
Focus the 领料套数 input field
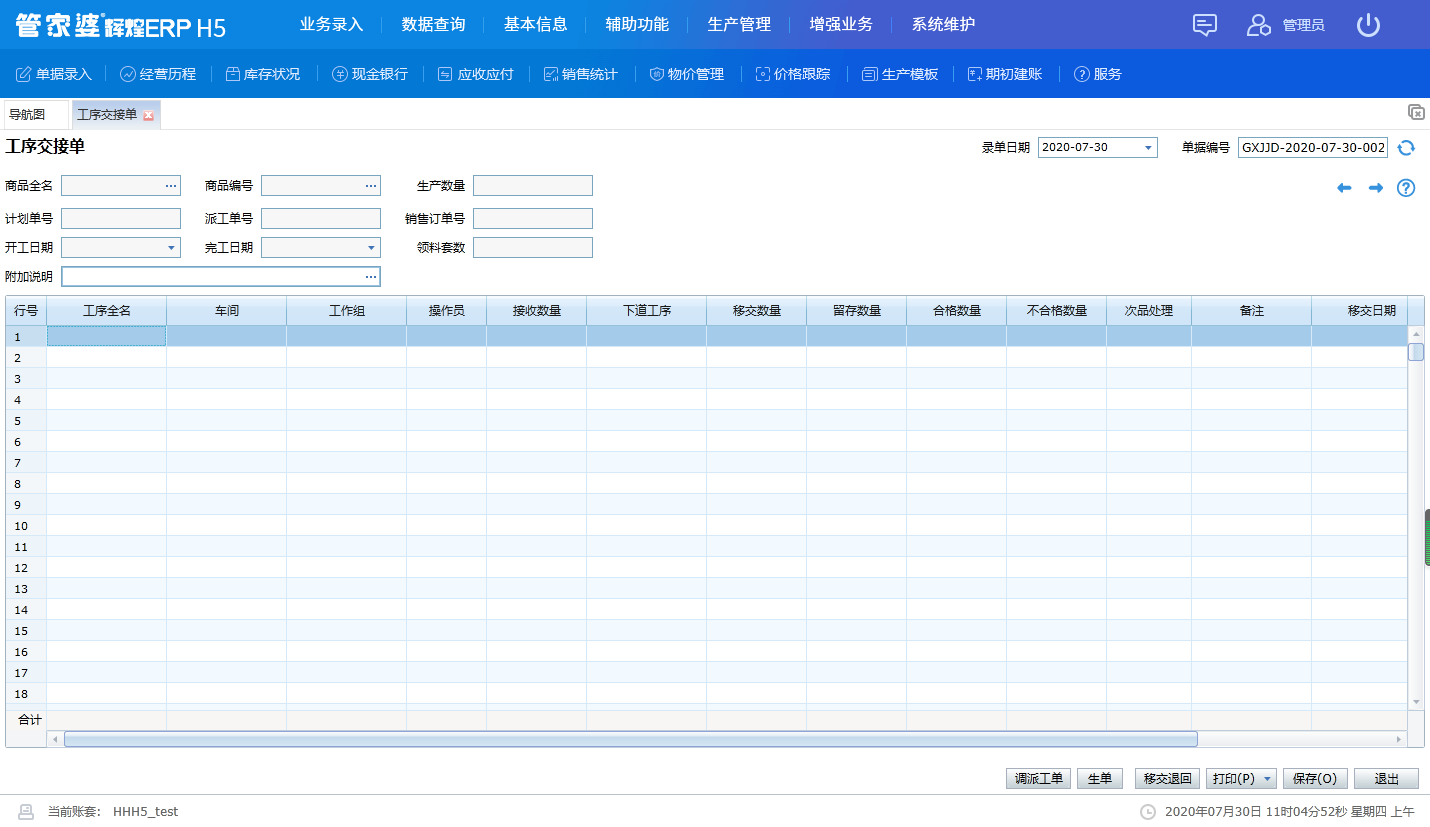[x=533, y=248]
